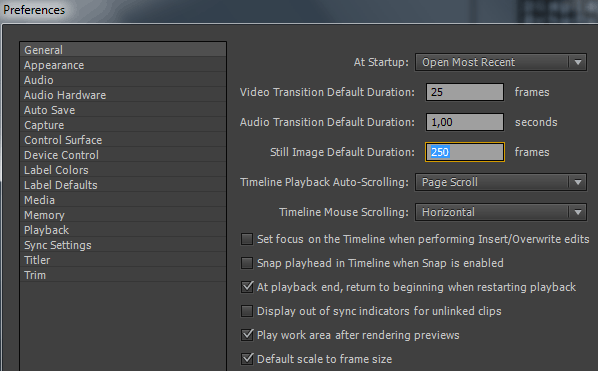Click the Video Transition Default Duration field
The height and width of the screenshot is (371, 598).
pos(465,92)
